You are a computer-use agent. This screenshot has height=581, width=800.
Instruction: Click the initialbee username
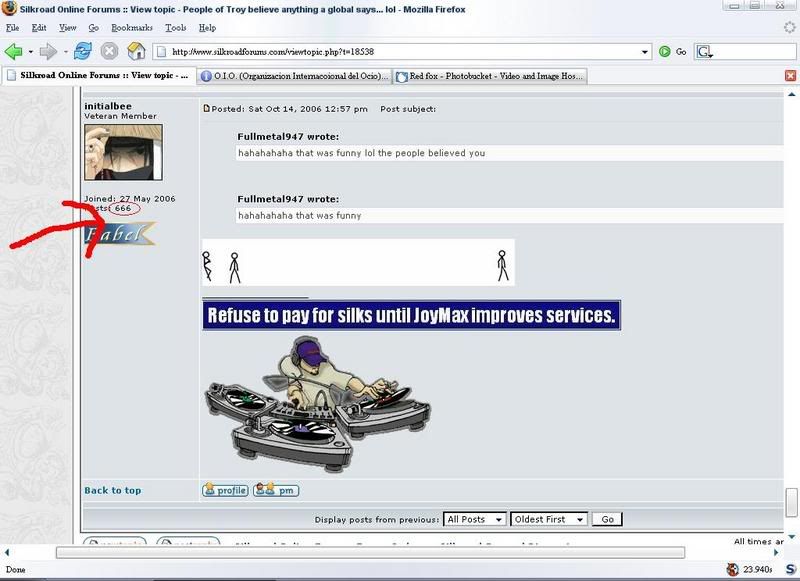(x=108, y=106)
